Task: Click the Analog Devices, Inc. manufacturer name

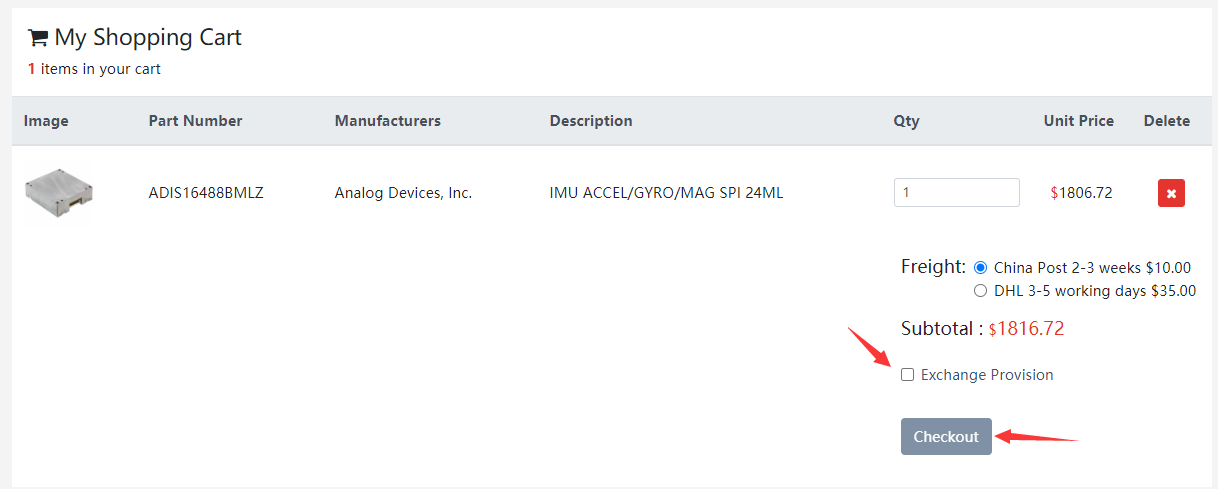Action: [x=403, y=193]
